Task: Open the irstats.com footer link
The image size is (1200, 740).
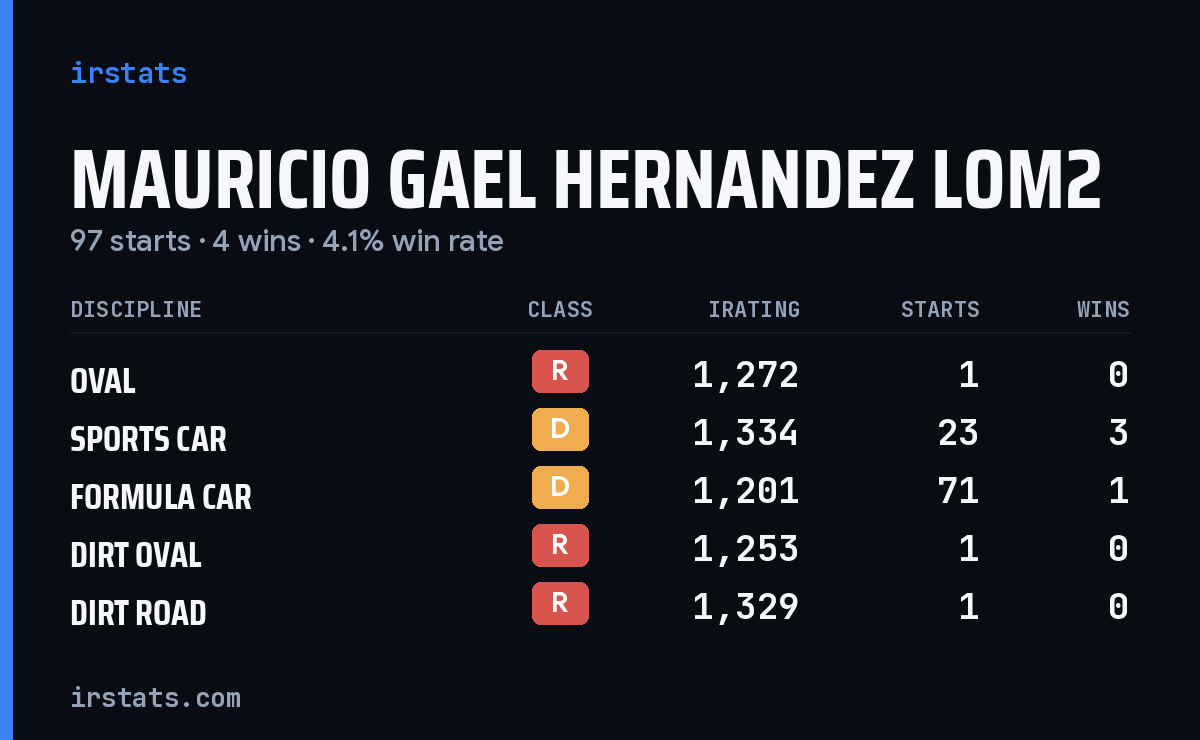Action: click(155, 697)
